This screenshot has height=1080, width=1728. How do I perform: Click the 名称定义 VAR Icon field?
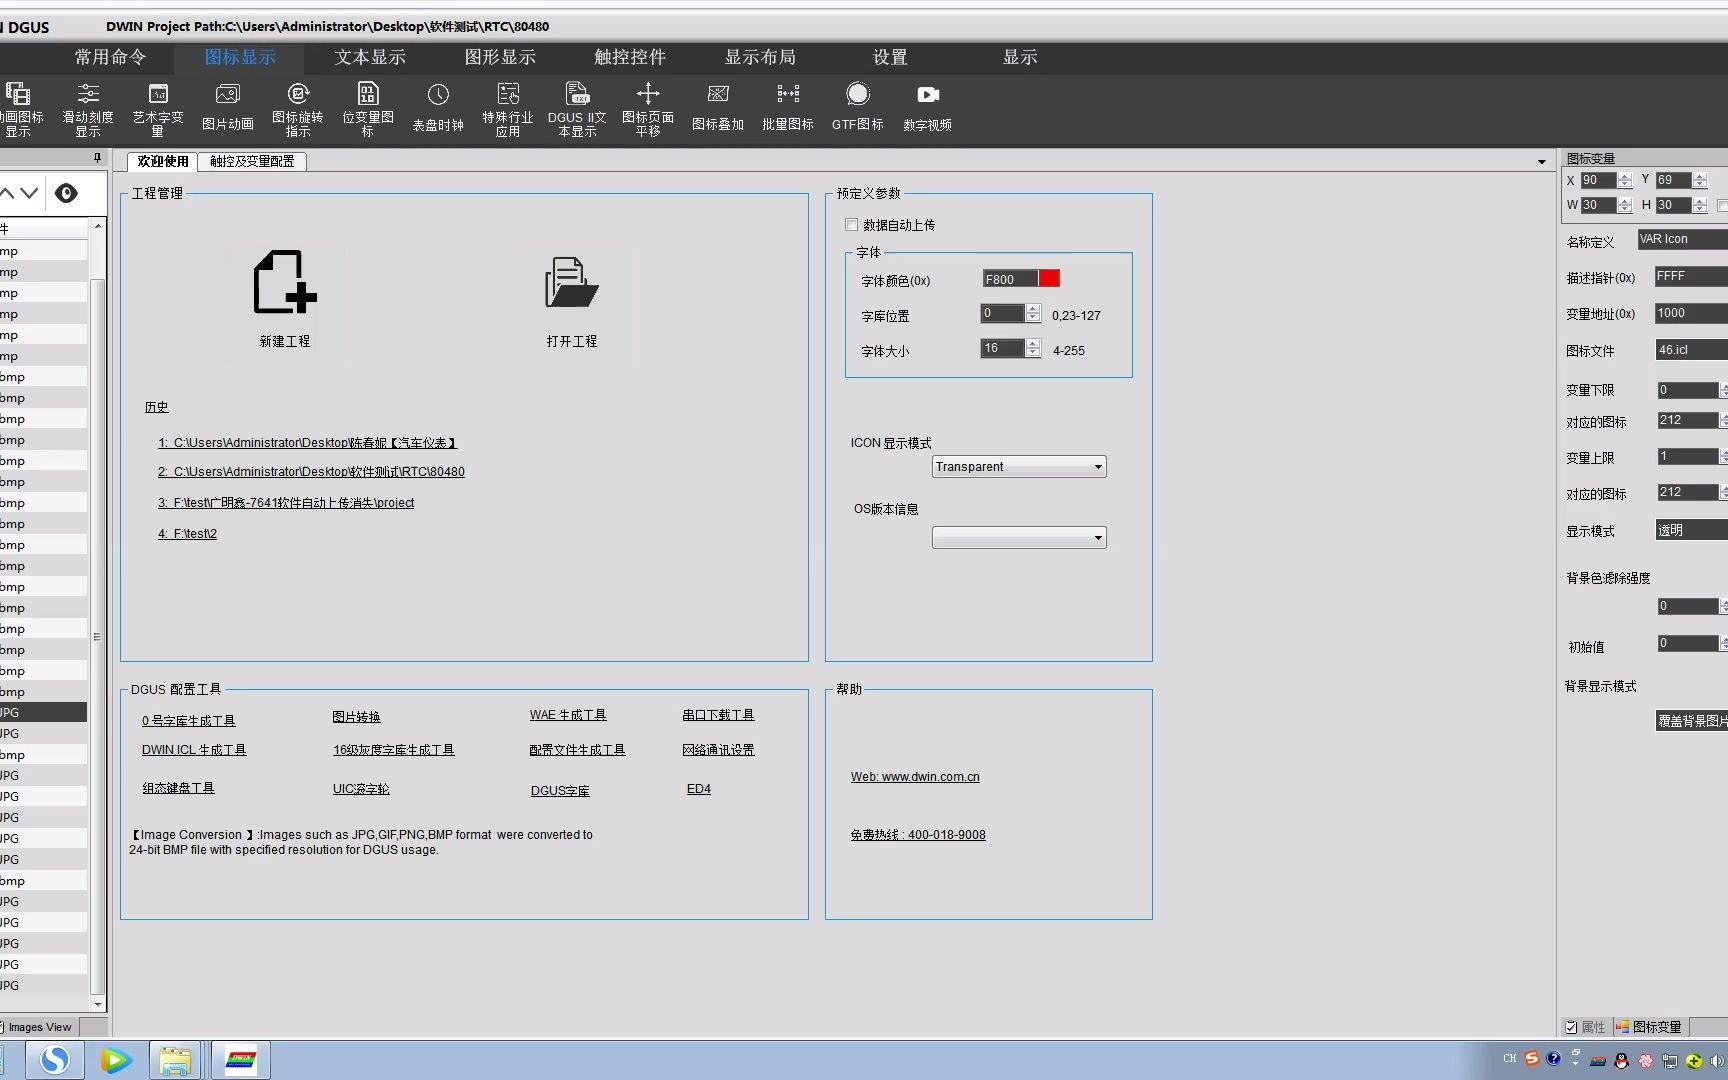click(1682, 239)
